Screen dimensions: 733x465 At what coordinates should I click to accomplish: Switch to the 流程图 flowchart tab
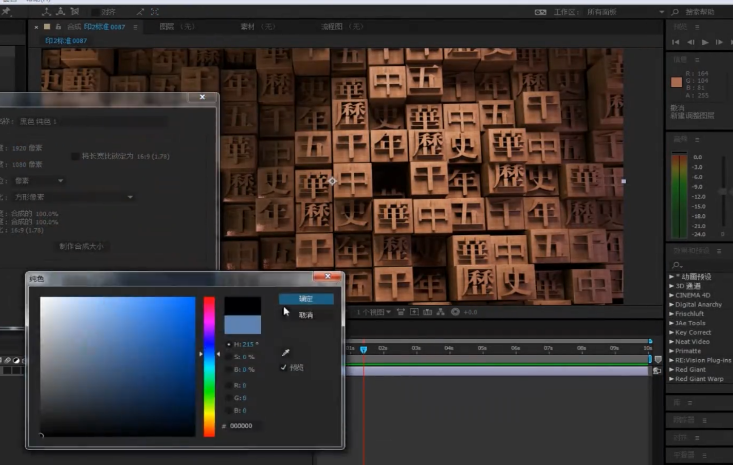click(332, 26)
